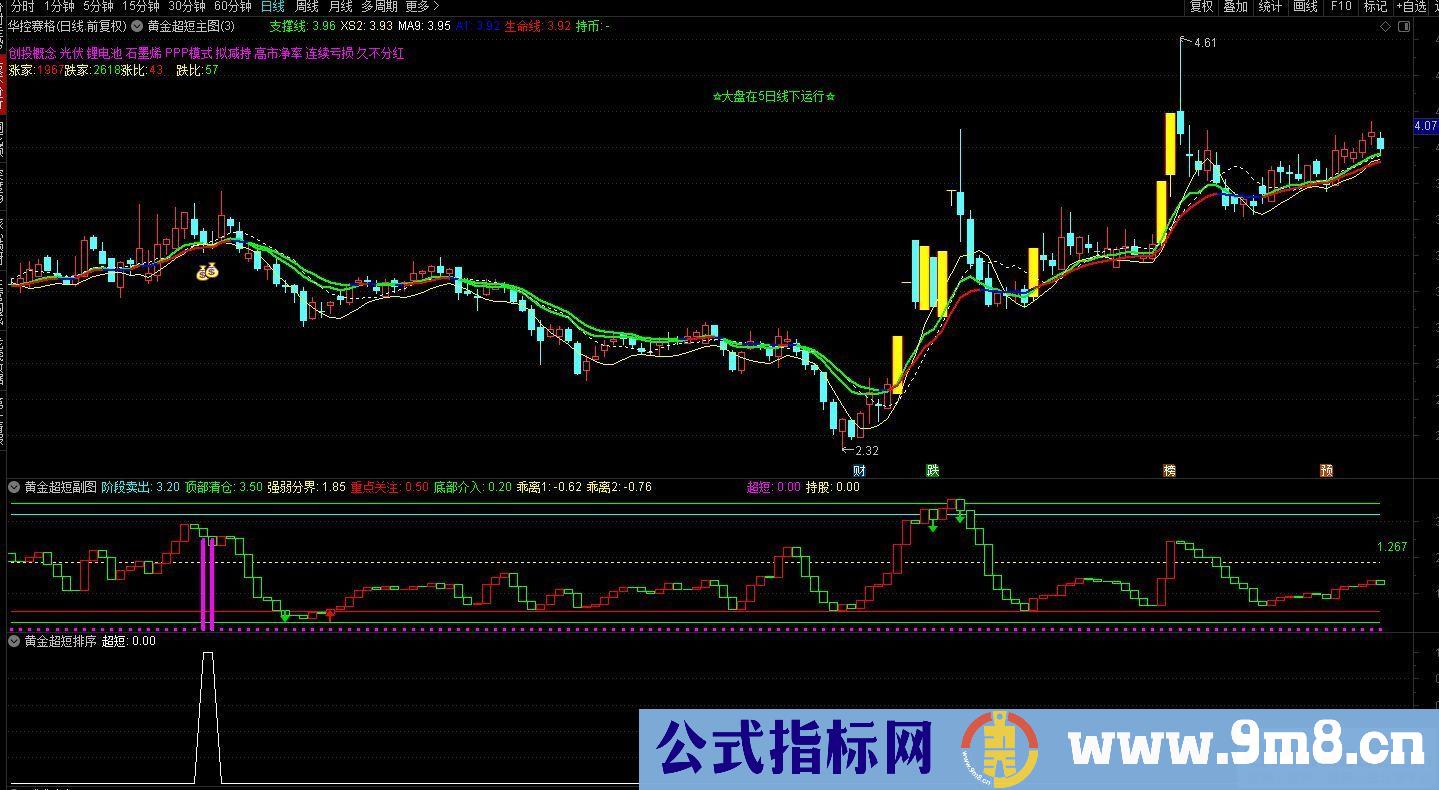Viewport: 1439px width, 790px height.
Task: Select the 60分钟 period tab
Action: 233,7
